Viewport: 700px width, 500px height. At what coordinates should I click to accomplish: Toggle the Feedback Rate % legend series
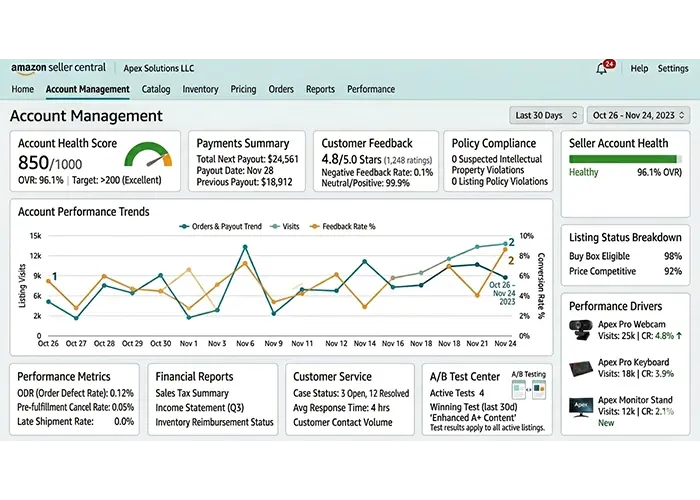pos(343,226)
